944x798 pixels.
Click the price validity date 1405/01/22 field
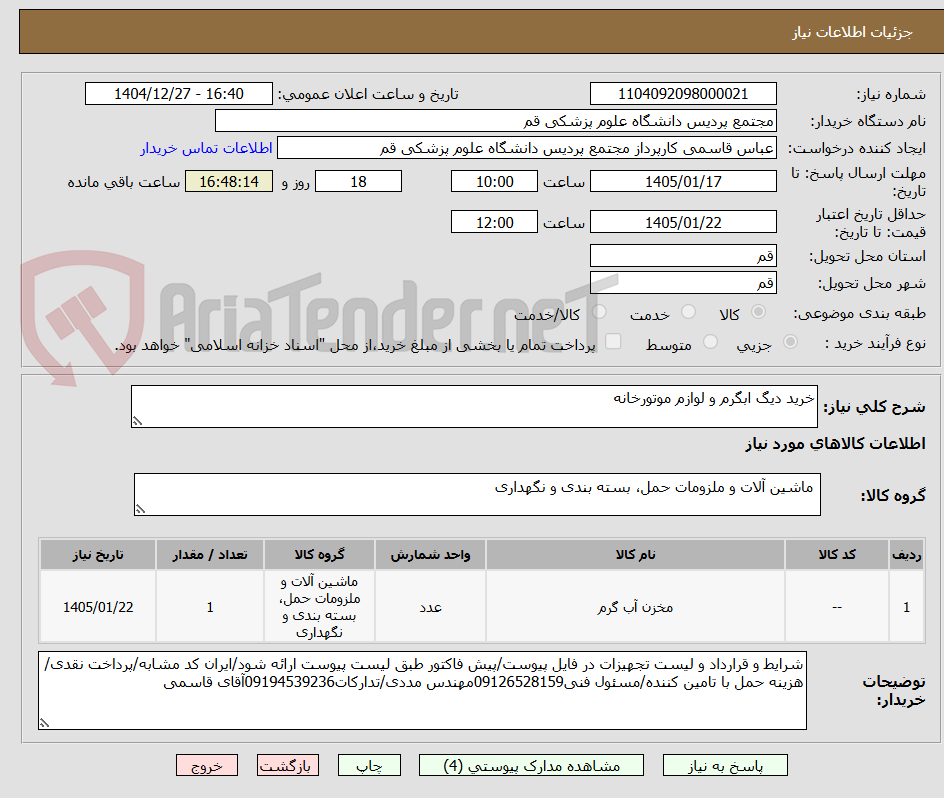[683, 222]
